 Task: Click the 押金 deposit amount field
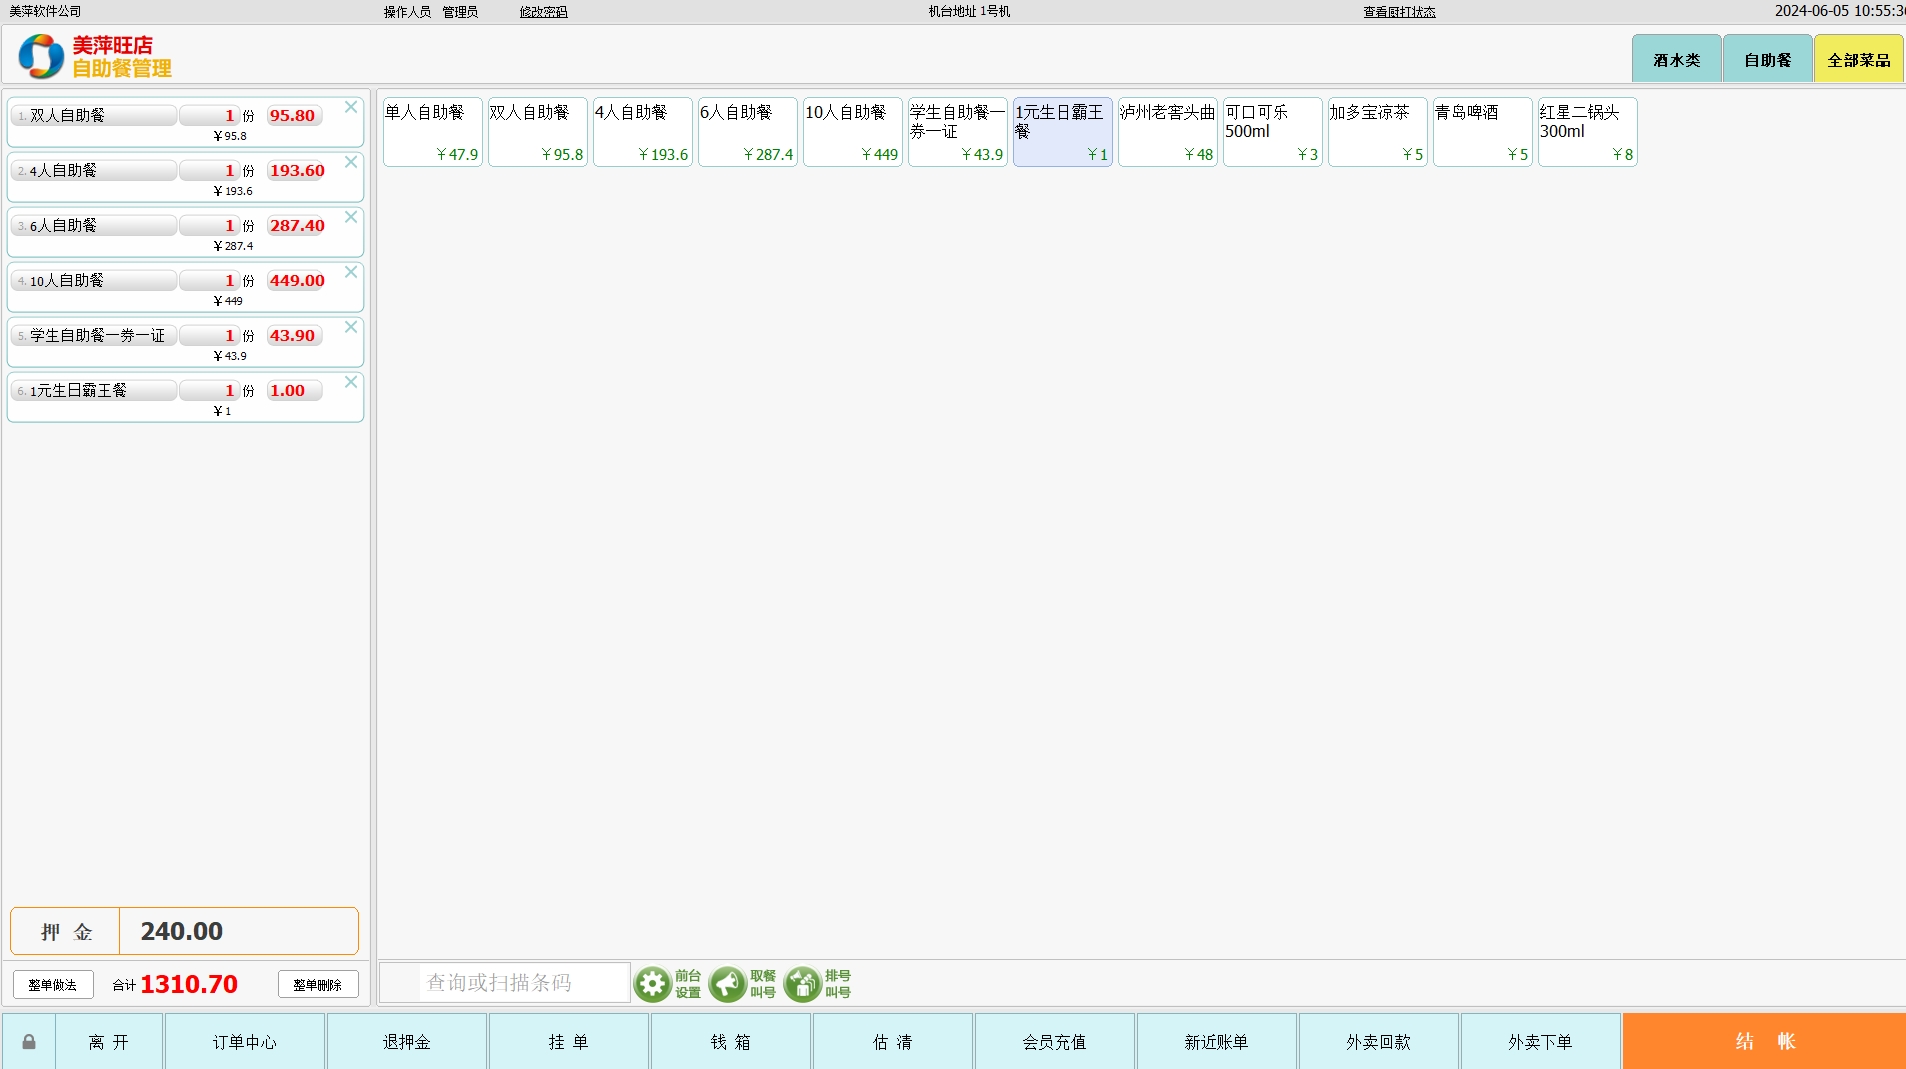coord(238,931)
